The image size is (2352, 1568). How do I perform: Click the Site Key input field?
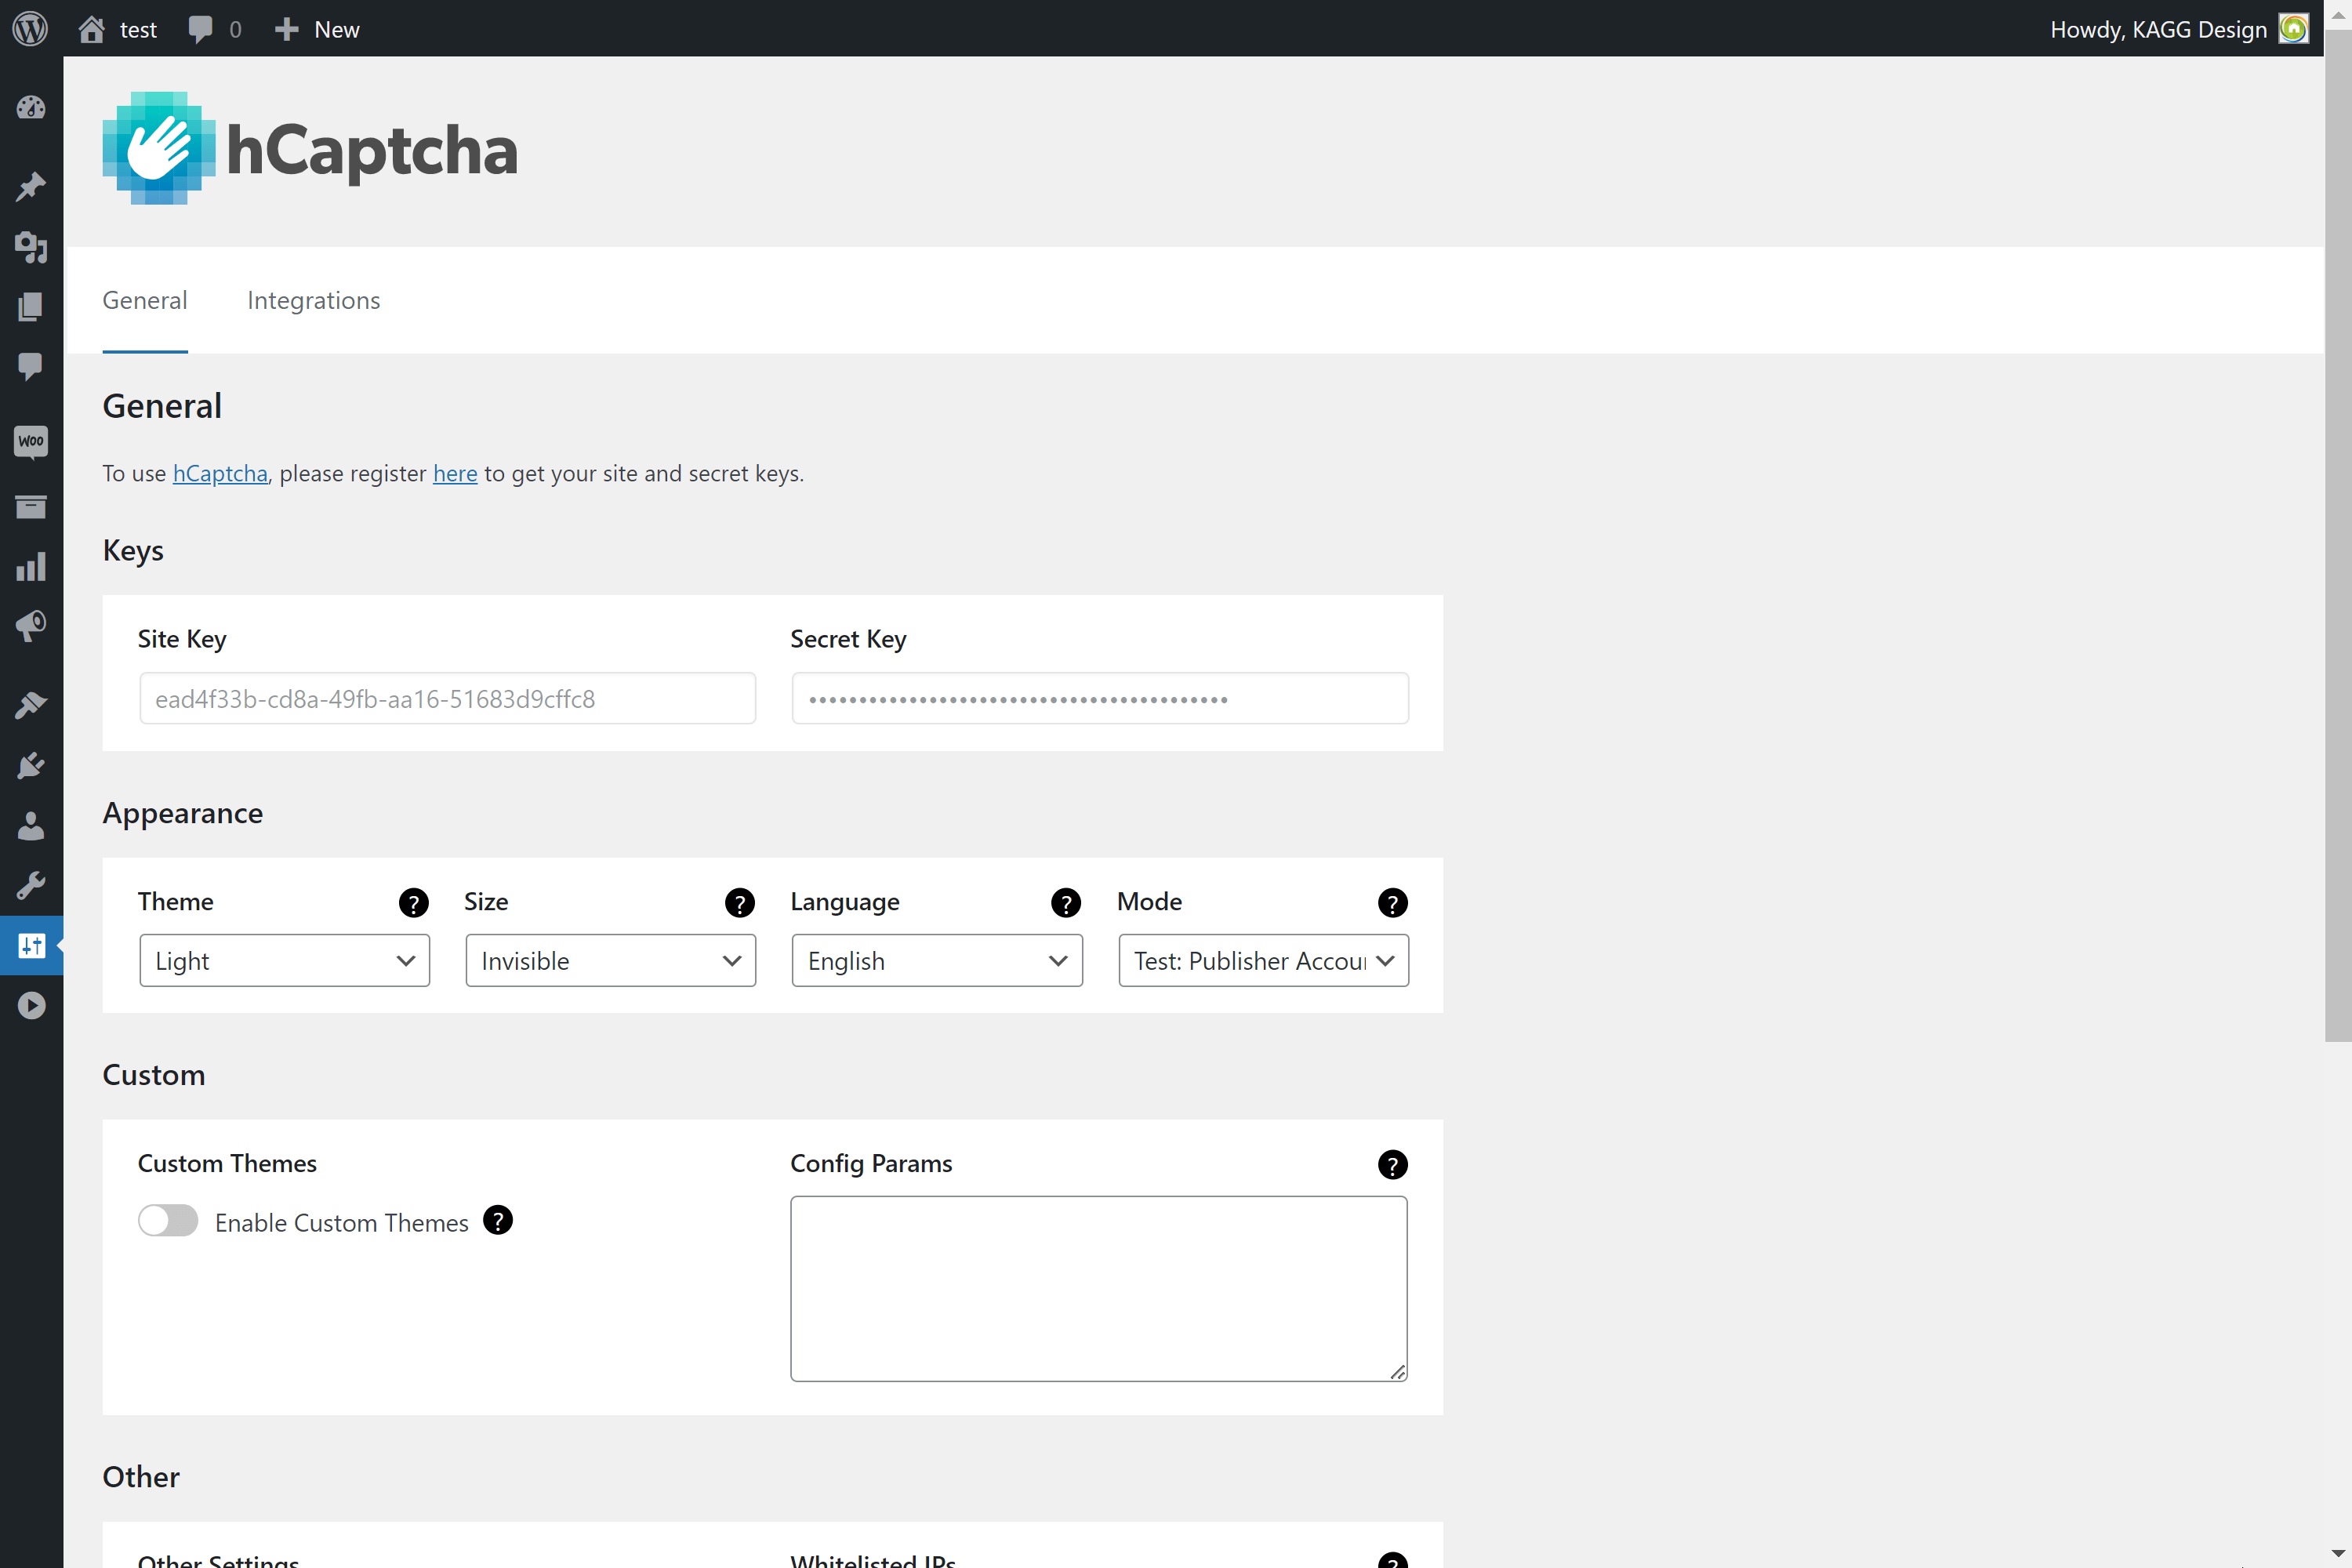(x=443, y=699)
